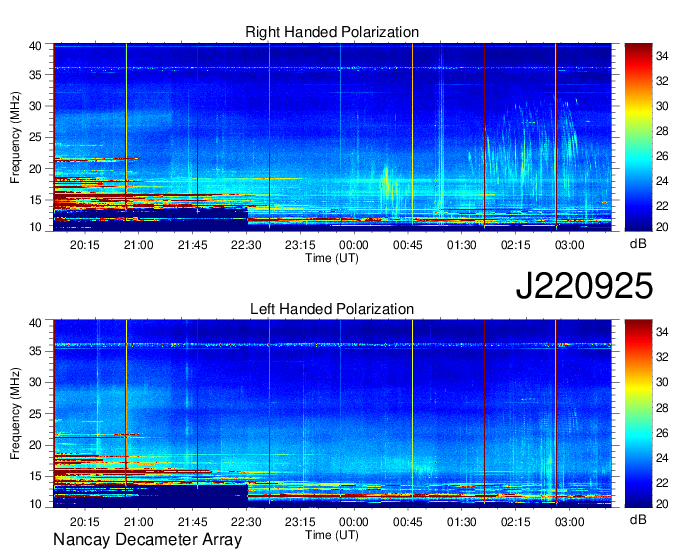Click the "23:15" time tick of Left Handed plot
Screen dimensions: 680x552
click(x=300, y=522)
